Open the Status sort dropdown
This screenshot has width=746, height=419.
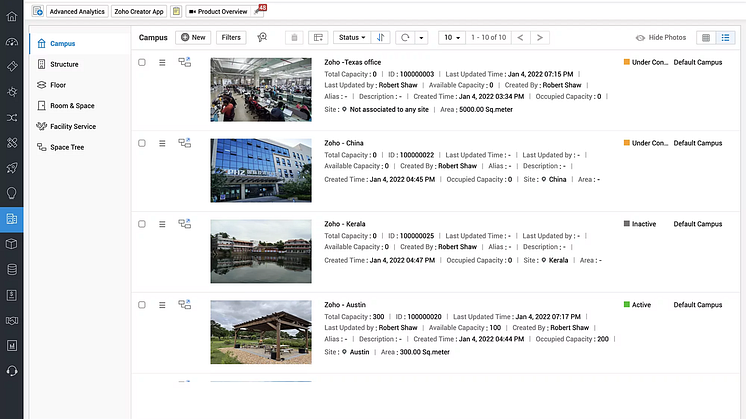click(x=352, y=38)
